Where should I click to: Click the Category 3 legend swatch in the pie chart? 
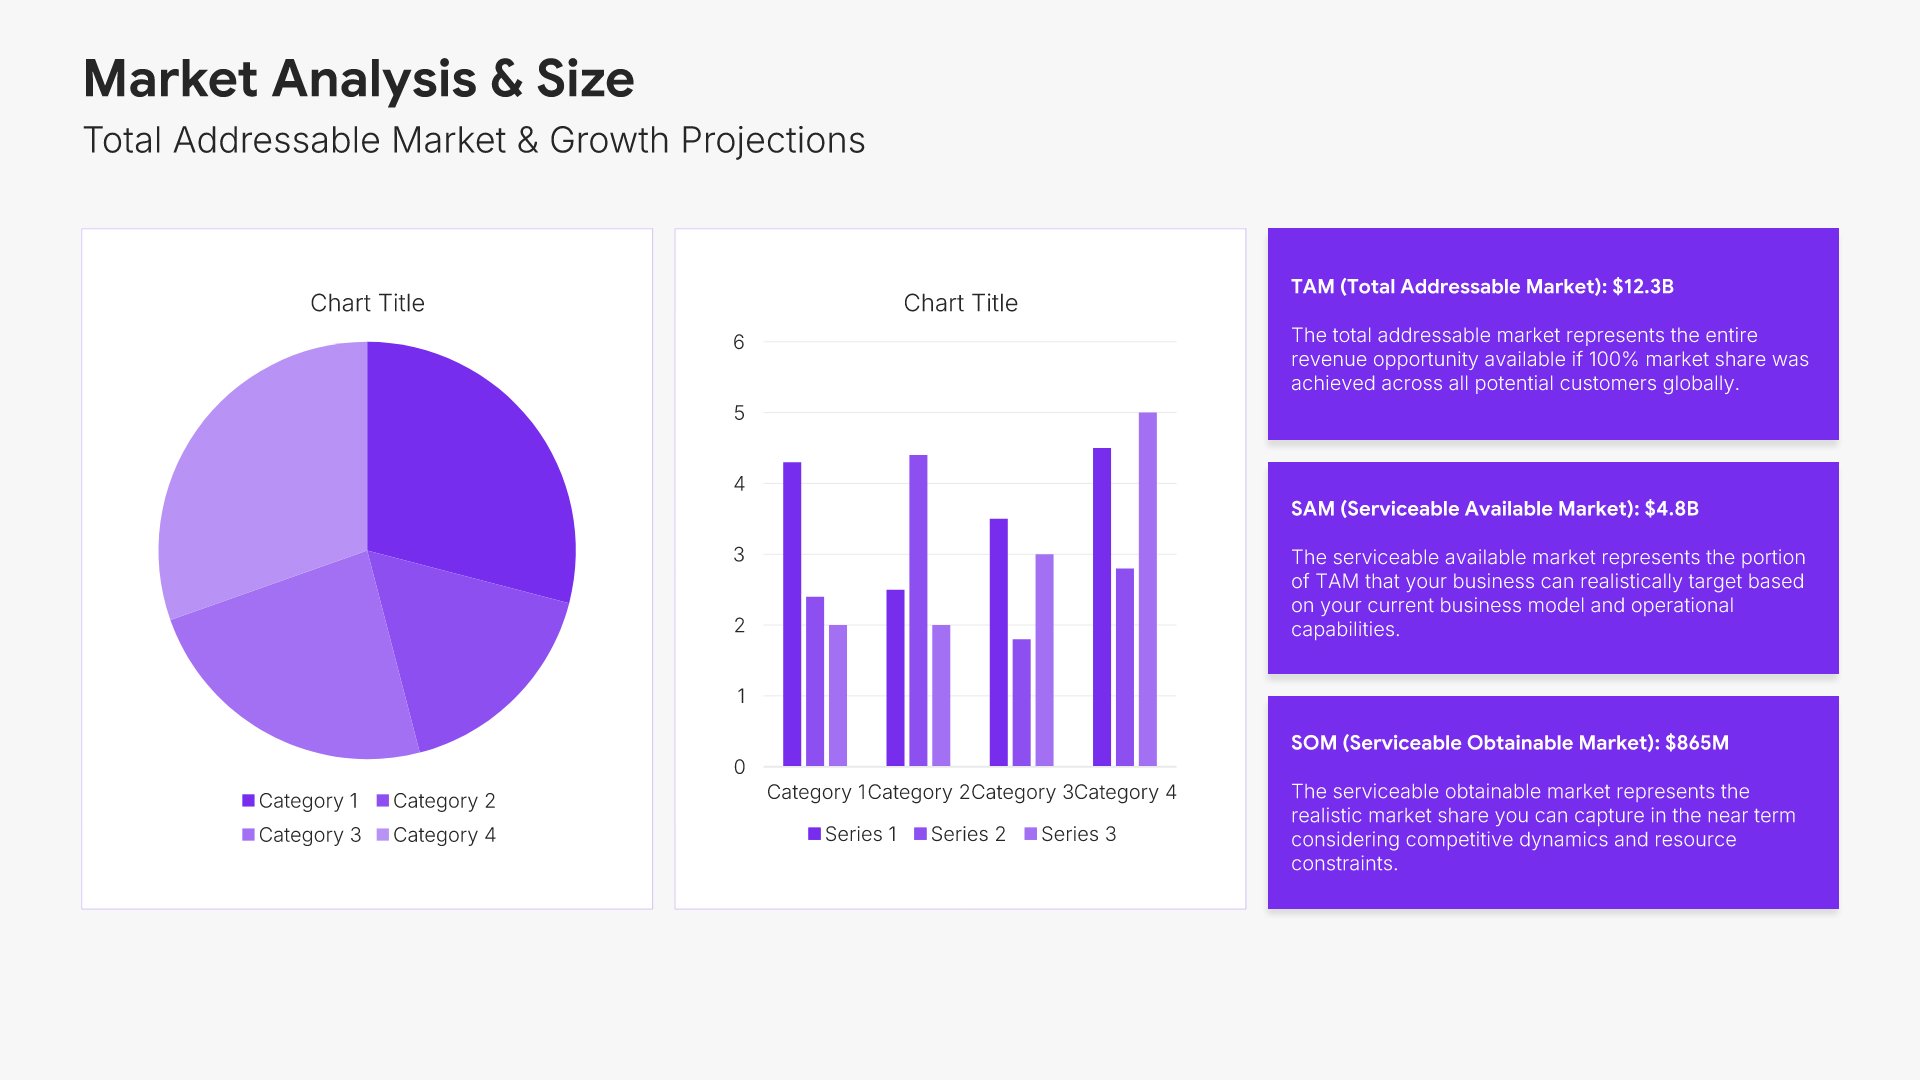pos(248,834)
